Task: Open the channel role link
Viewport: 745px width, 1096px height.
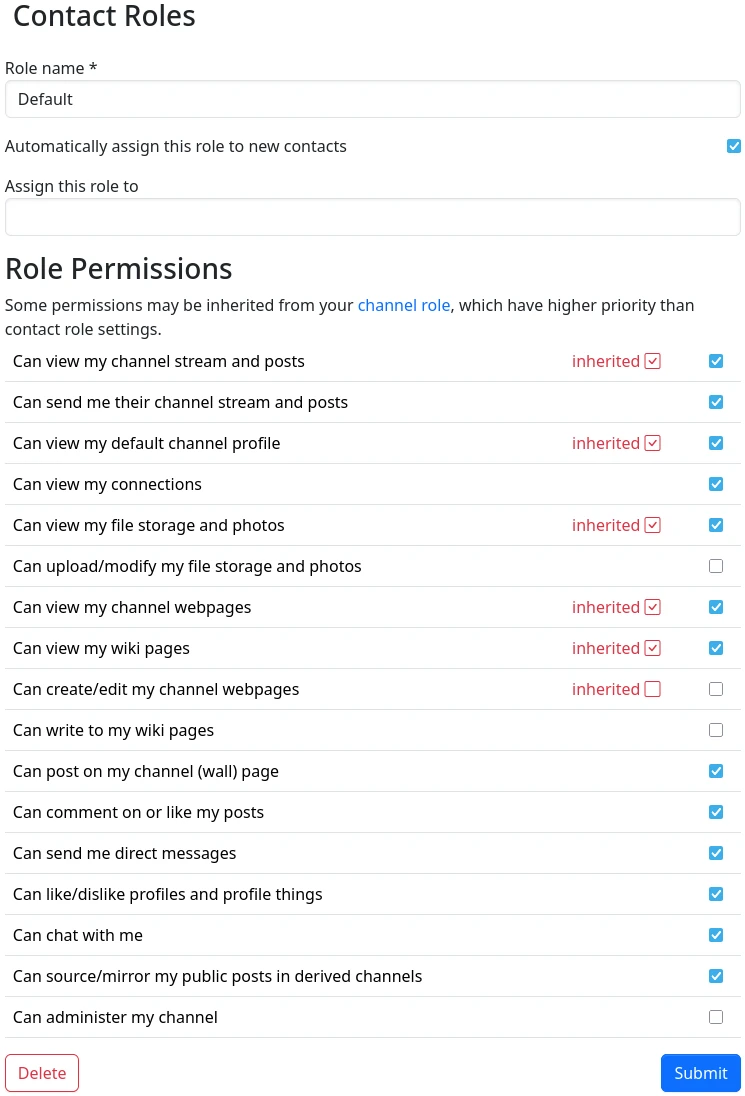Action: point(404,305)
